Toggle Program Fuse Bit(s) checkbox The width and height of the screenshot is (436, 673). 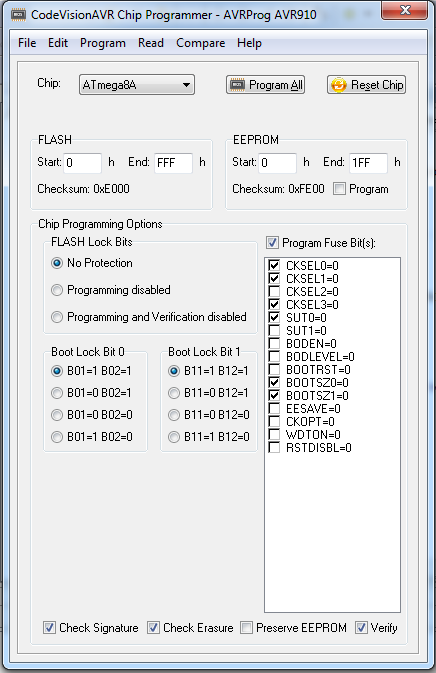(x=272, y=243)
